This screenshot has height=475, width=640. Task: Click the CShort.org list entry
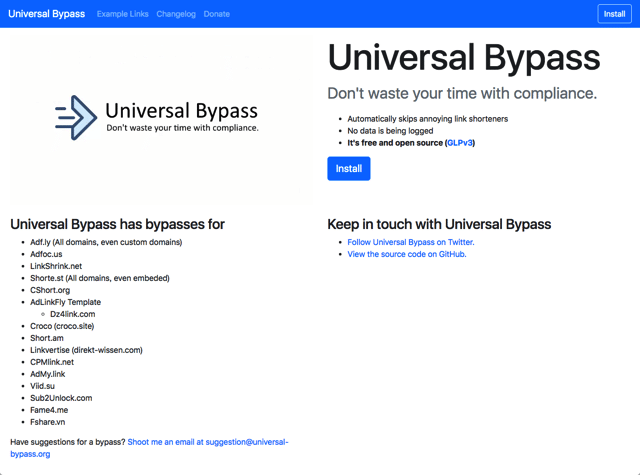[x=50, y=290]
